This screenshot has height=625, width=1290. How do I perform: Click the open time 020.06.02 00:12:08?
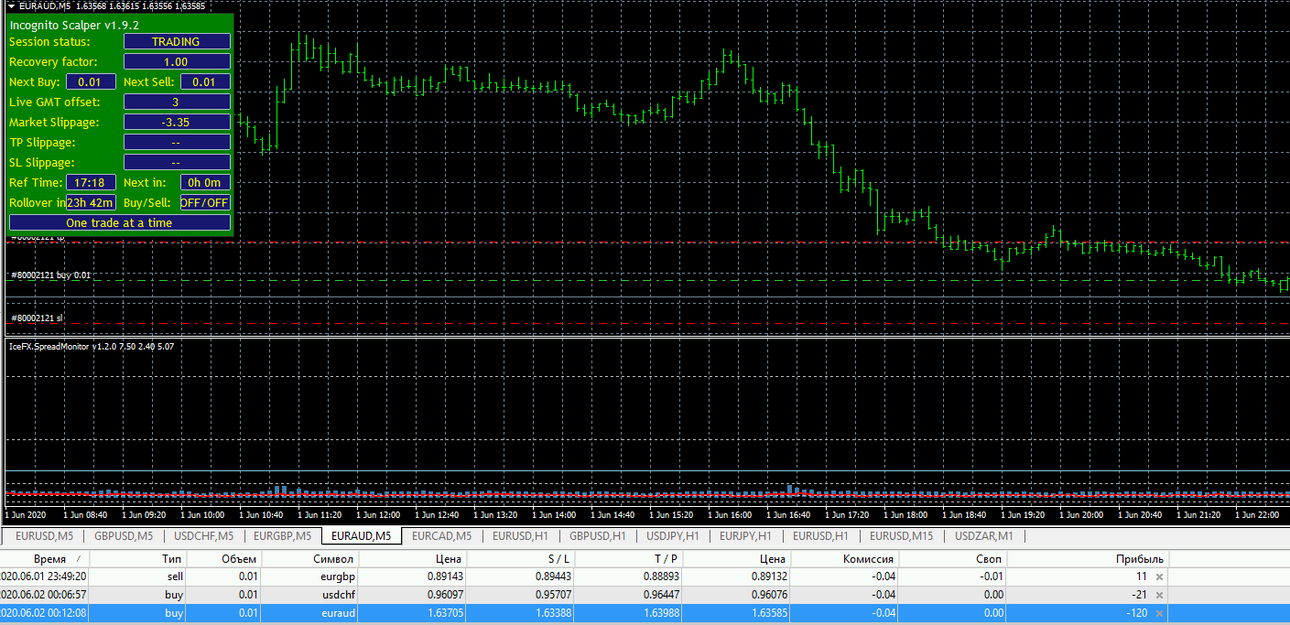click(43, 613)
